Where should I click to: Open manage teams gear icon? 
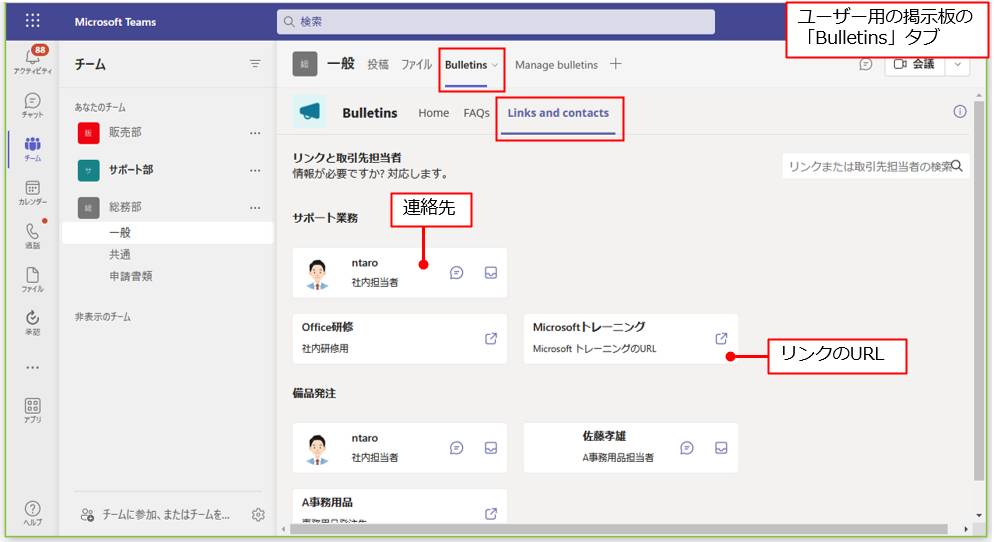258,514
